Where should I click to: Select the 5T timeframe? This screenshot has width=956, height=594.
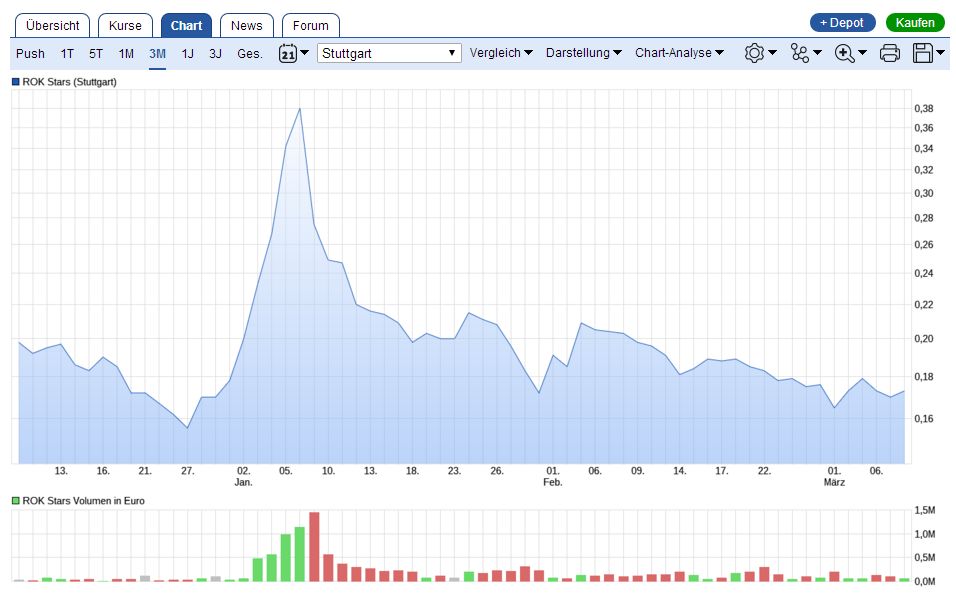coord(96,54)
